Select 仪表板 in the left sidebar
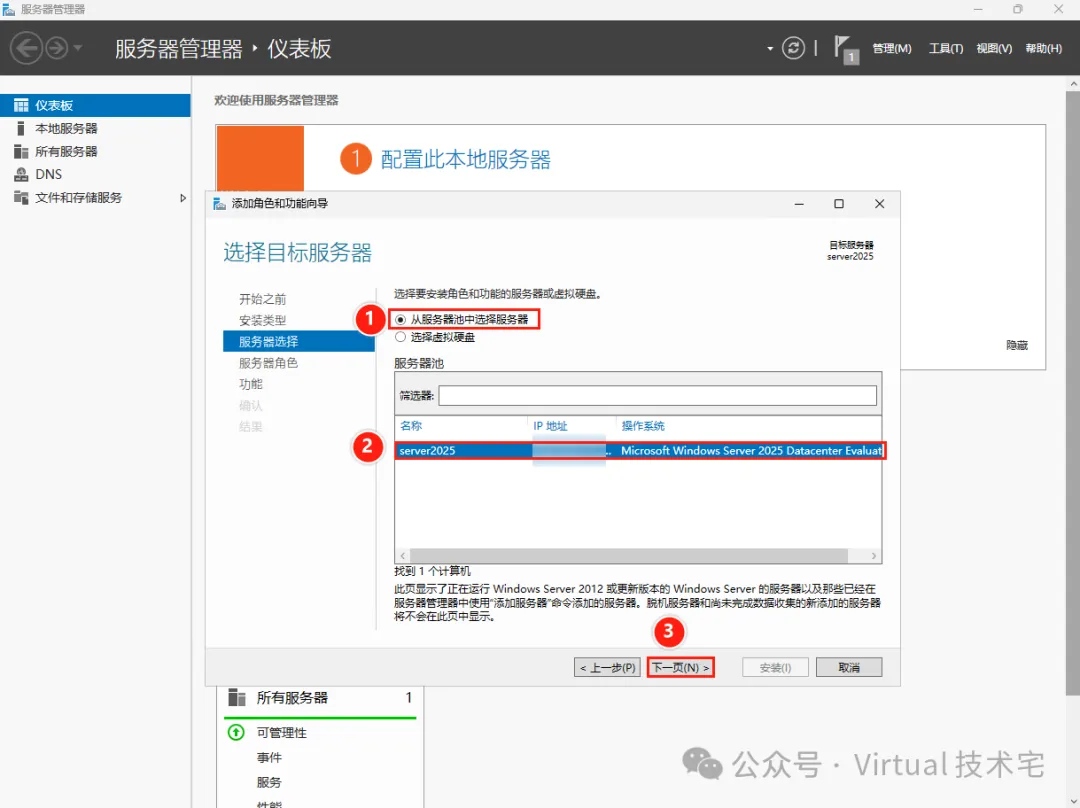This screenshot has width=1080, height=808. [x=95, y=105]
